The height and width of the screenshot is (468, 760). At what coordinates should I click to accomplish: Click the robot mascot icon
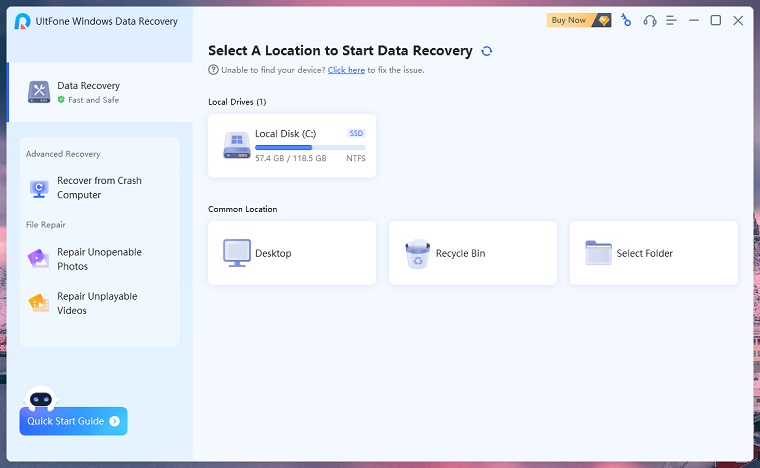click(x=41, y=398)
